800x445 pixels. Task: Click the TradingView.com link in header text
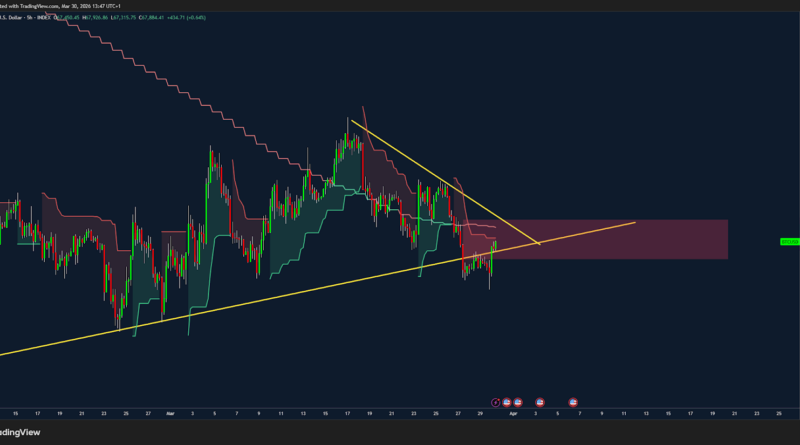(38, 4)
